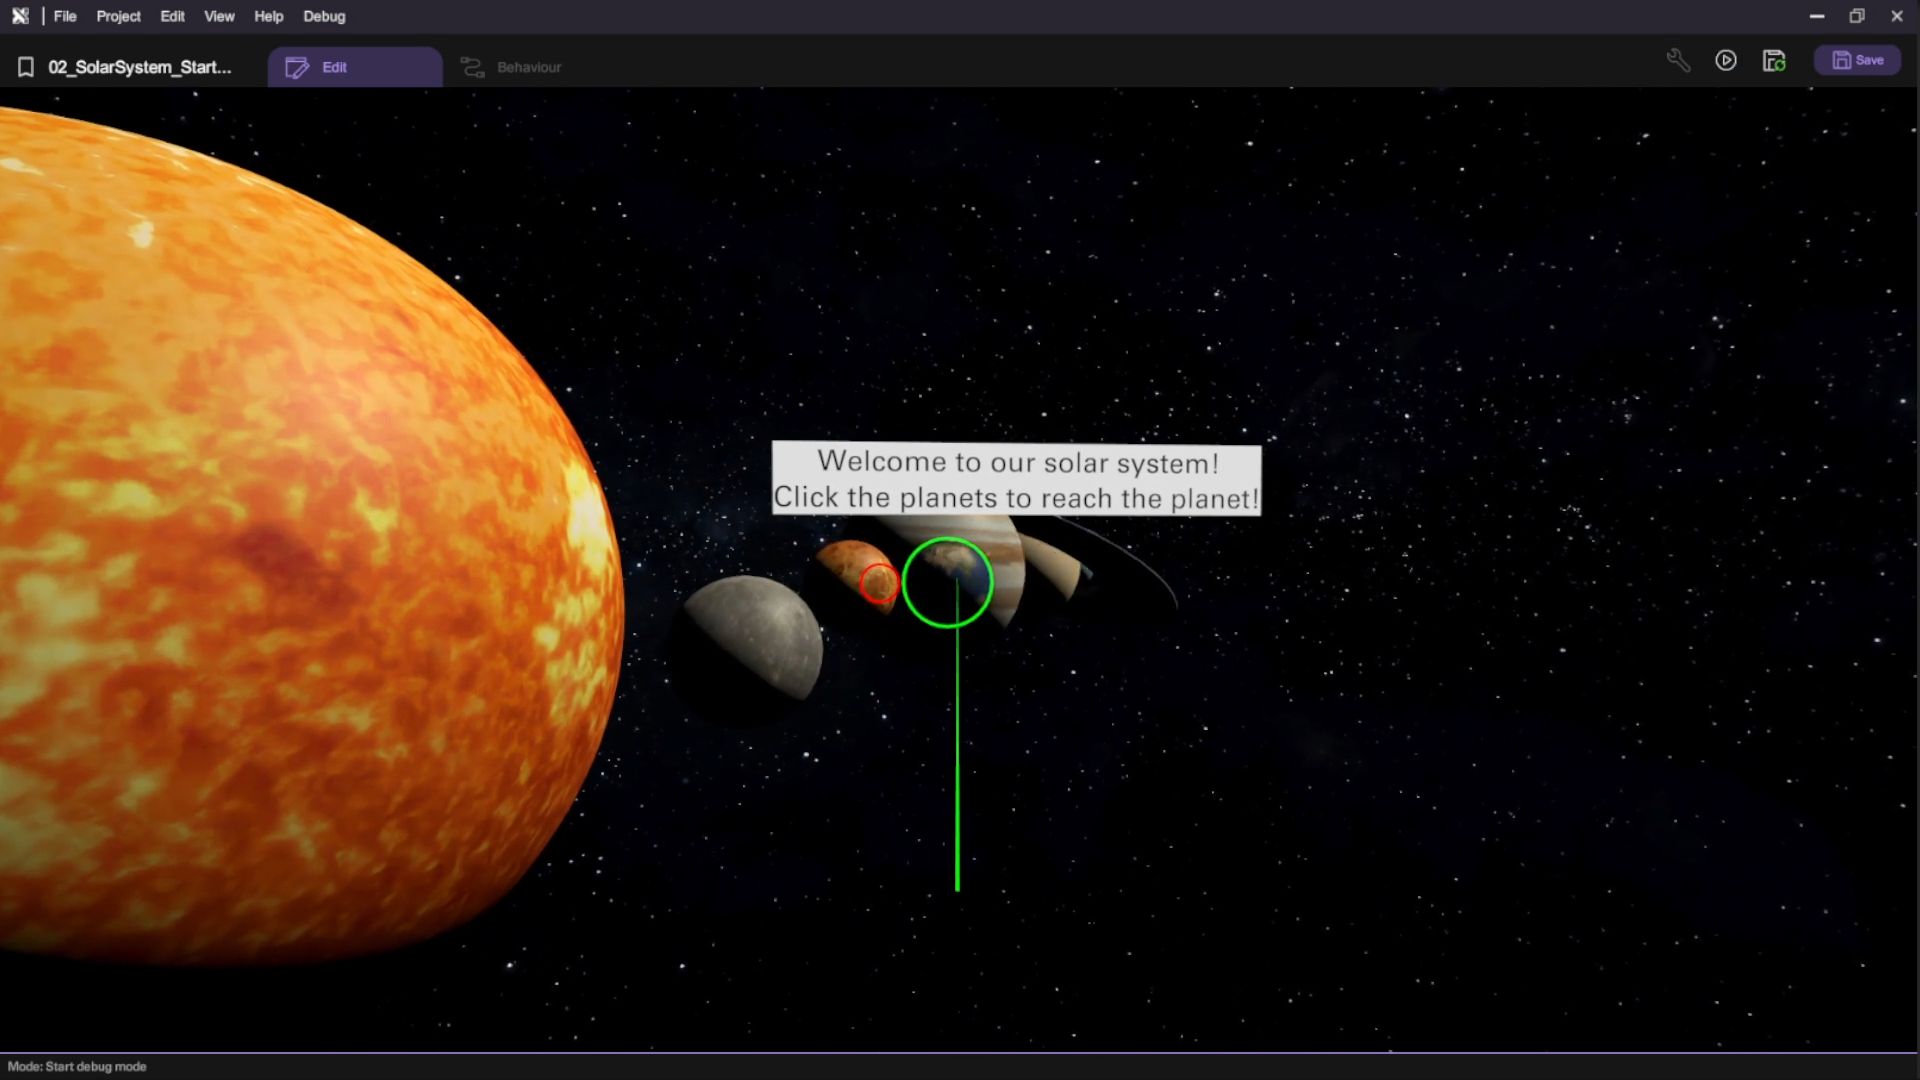Restore down the application window
Screen dimensions: 1920x1080
pyautogui.click(x=1857, y=16)
